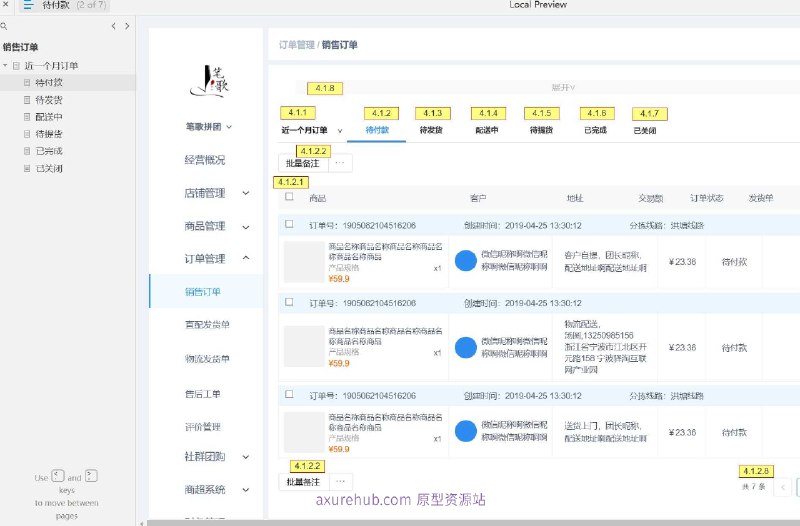
Task: Go to previous page with left arrow
Action: click(x=113, y=26)
